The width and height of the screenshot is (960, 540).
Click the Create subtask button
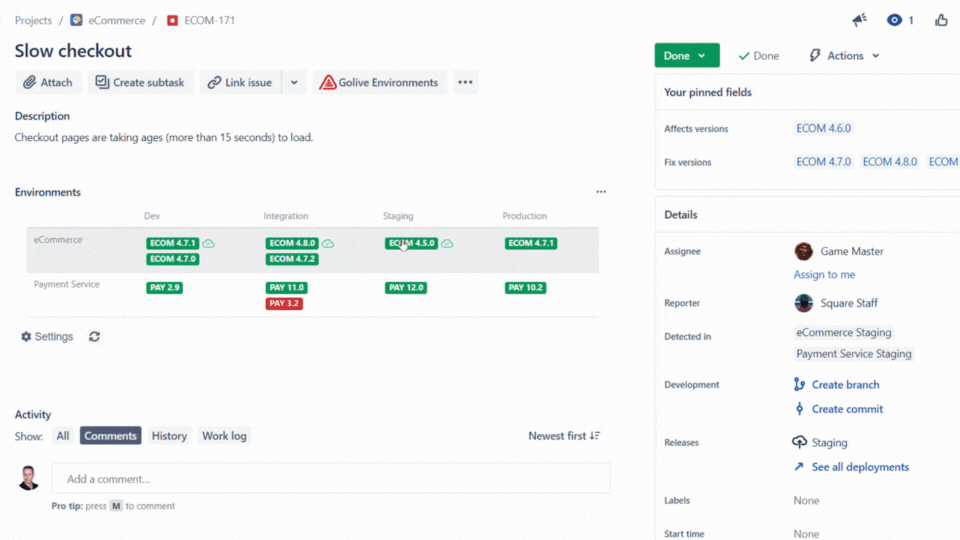point(140,83)
